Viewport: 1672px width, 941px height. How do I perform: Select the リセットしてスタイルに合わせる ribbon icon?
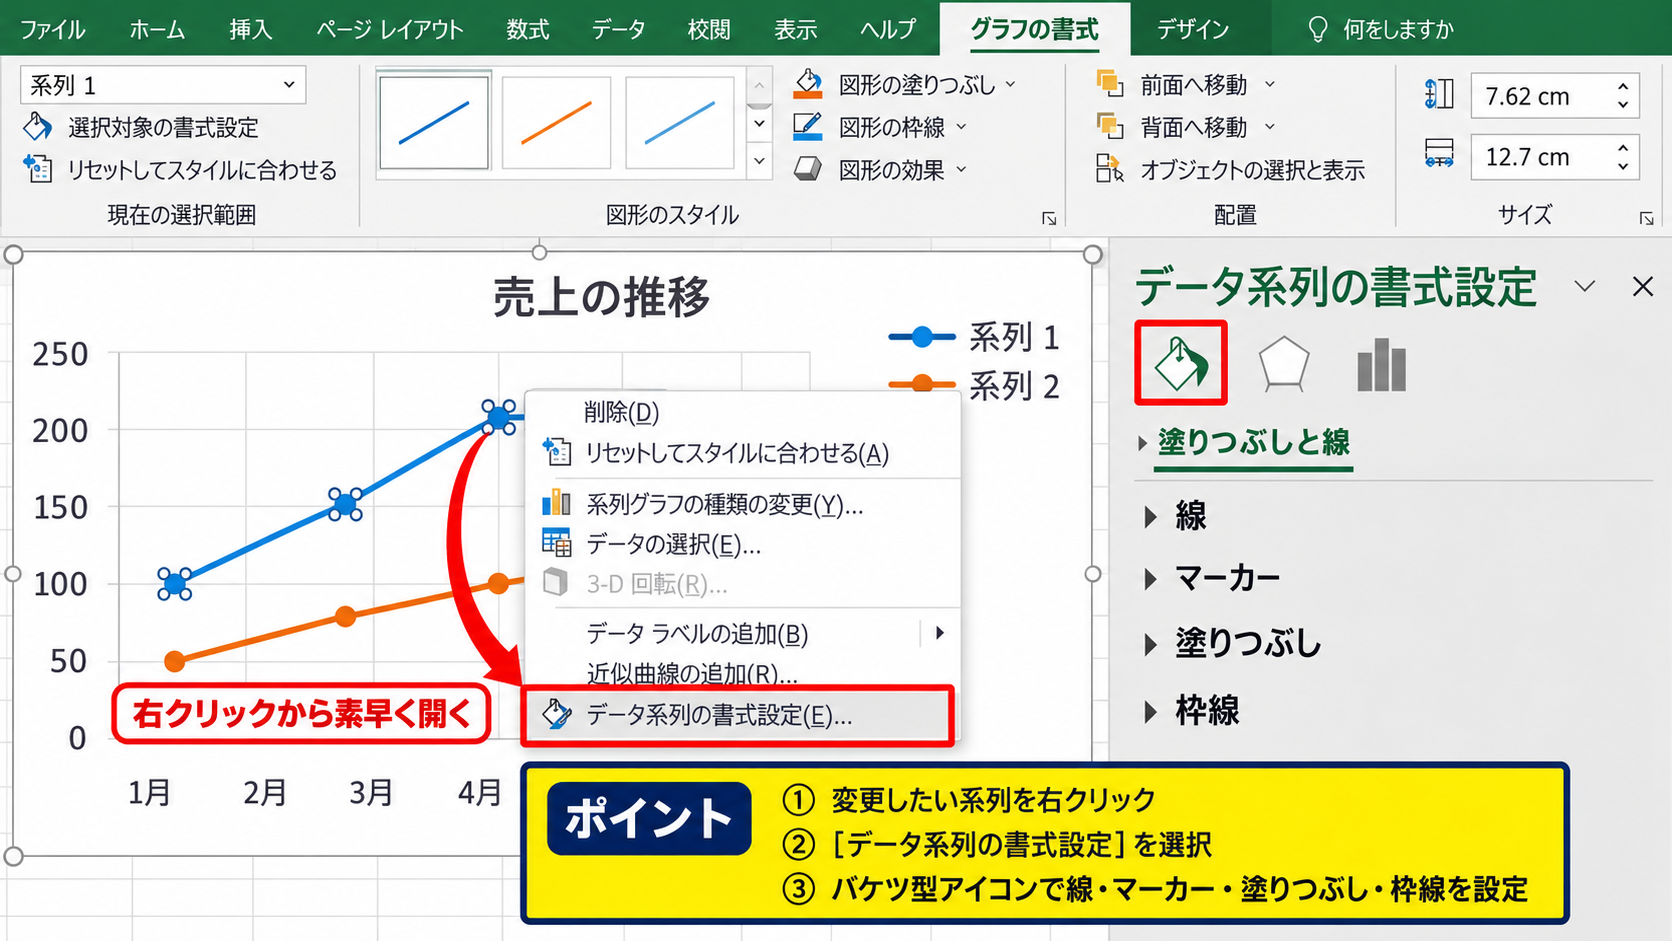38,169
